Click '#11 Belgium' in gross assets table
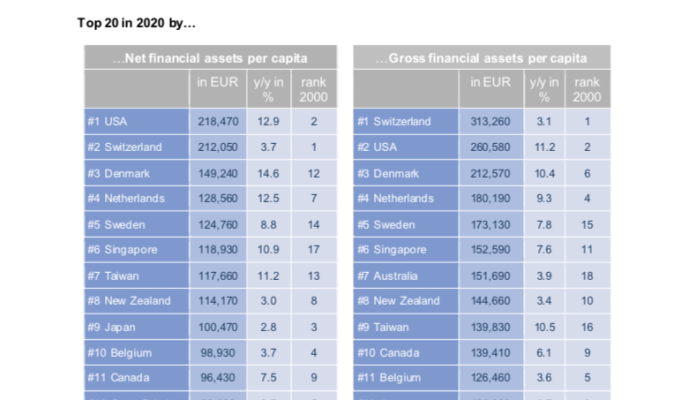This screenshot has height=400, width=681. 406,377
